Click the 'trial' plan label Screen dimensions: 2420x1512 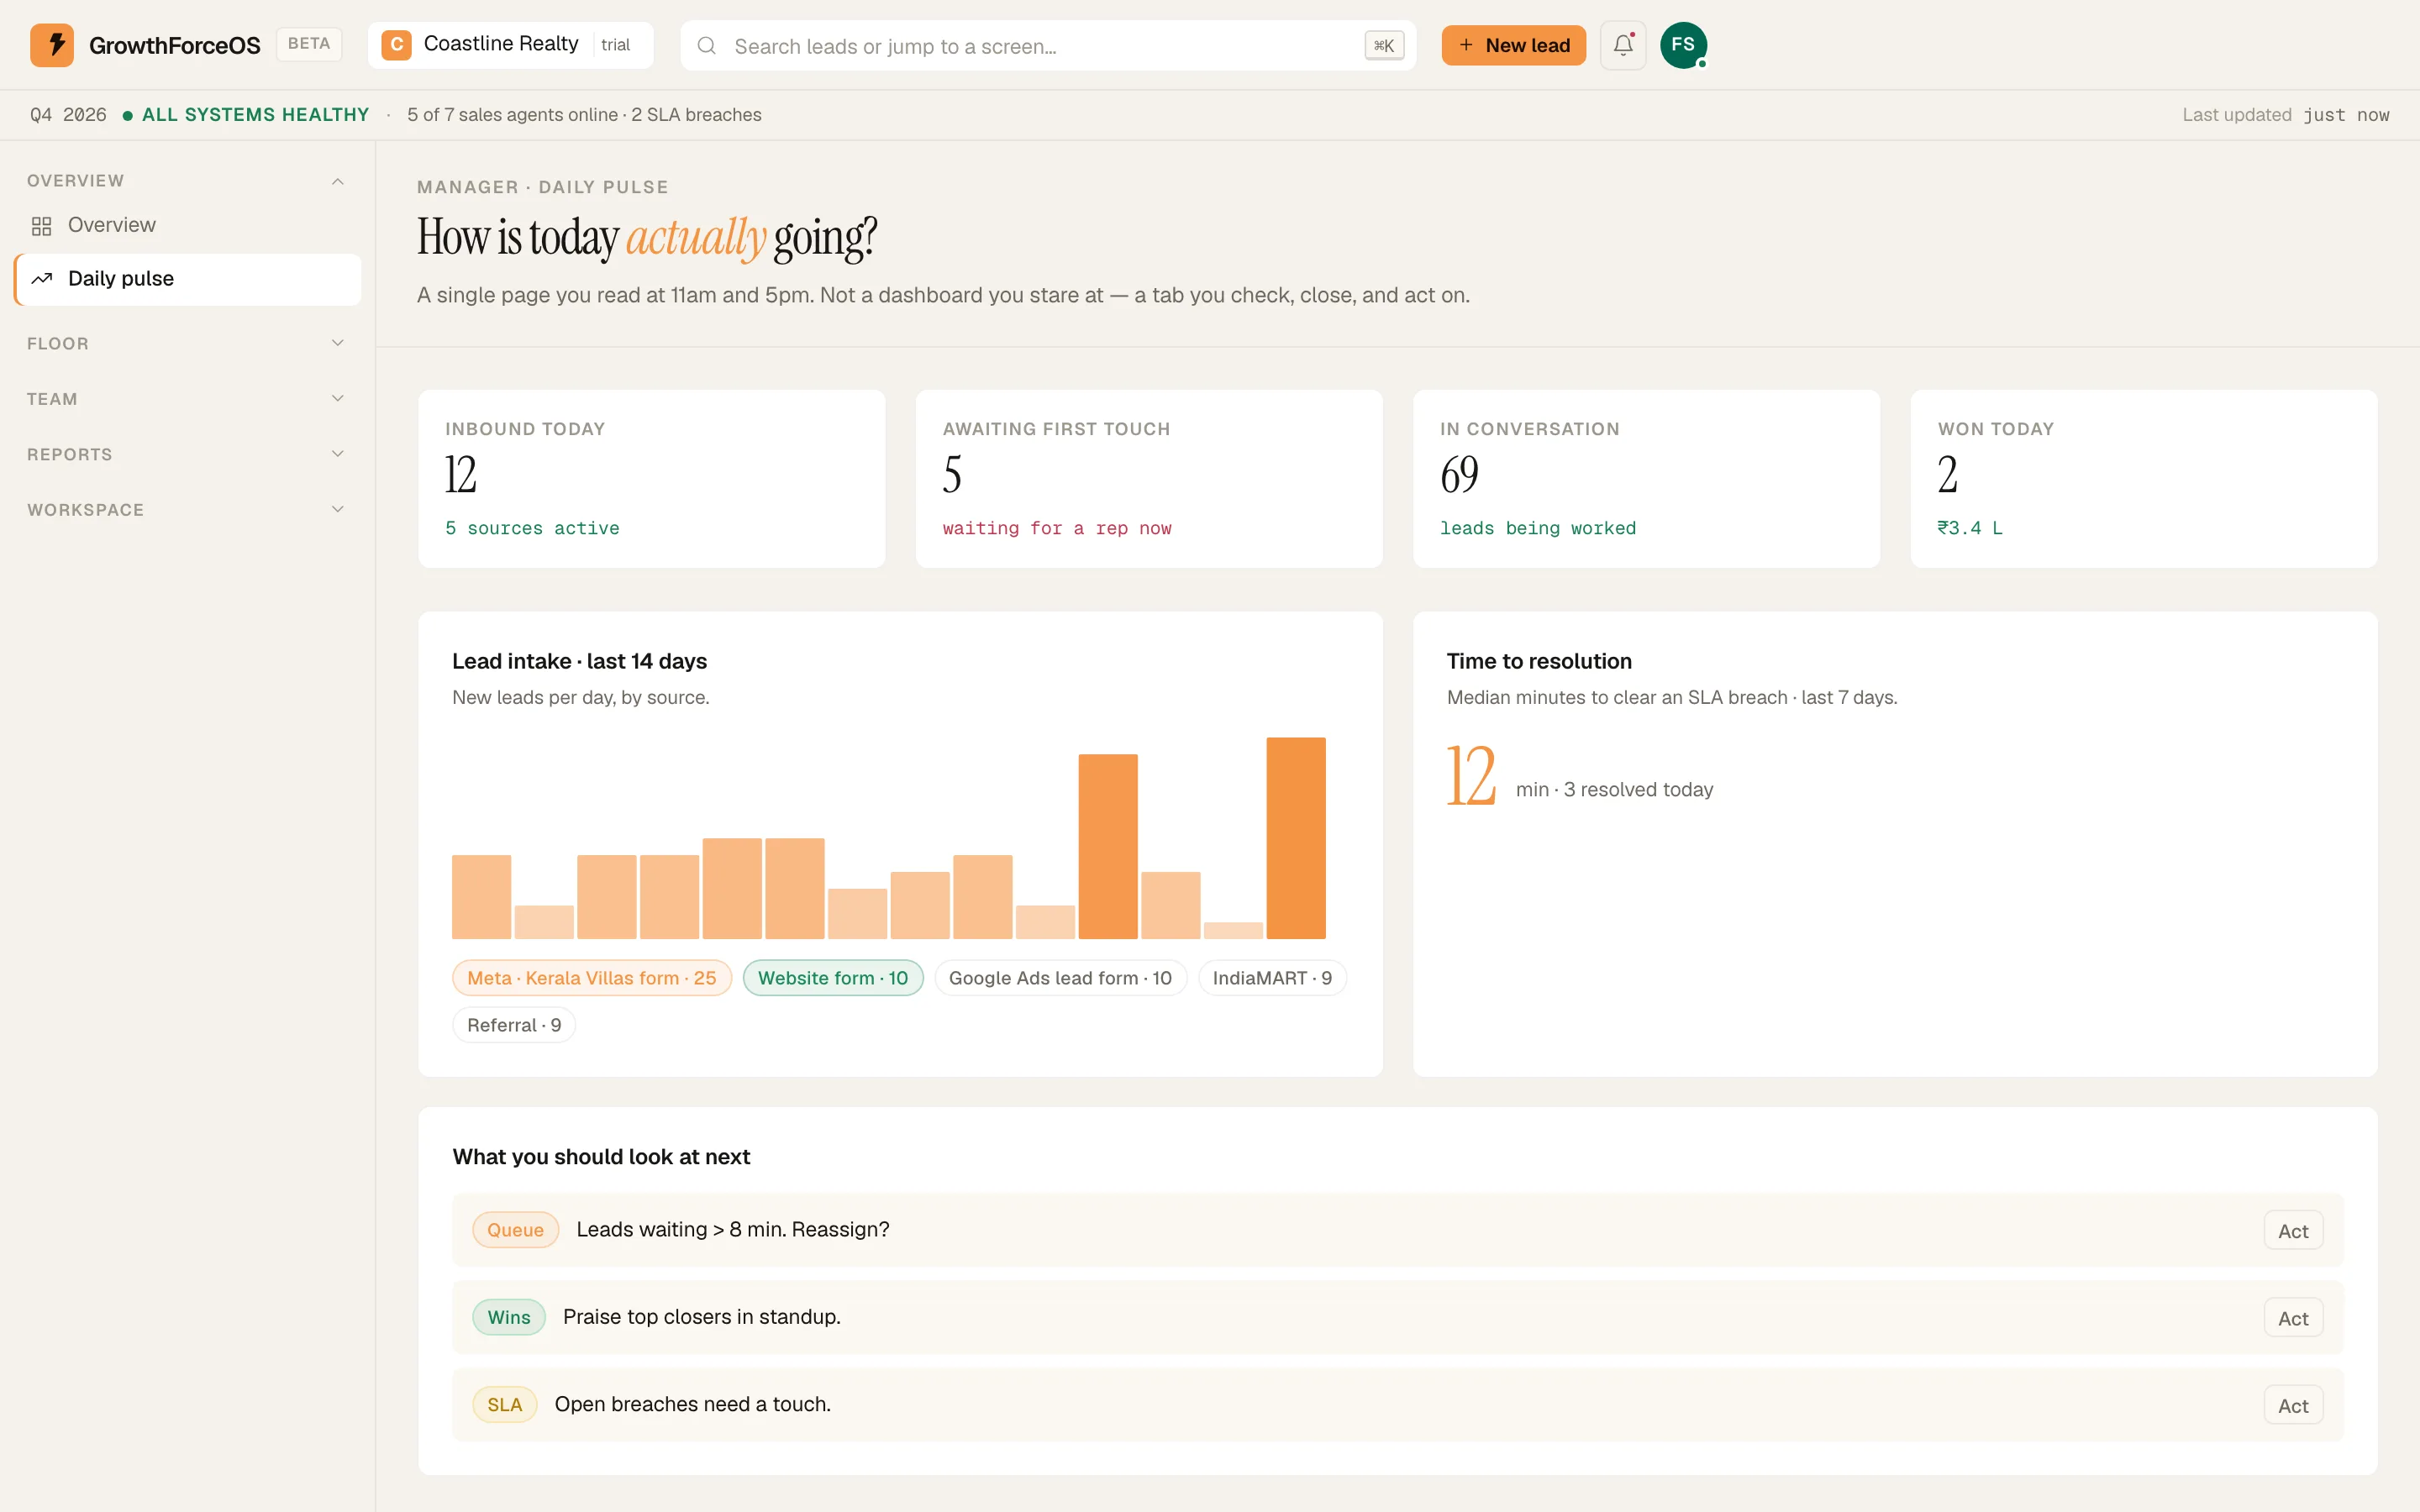(615, 45)
